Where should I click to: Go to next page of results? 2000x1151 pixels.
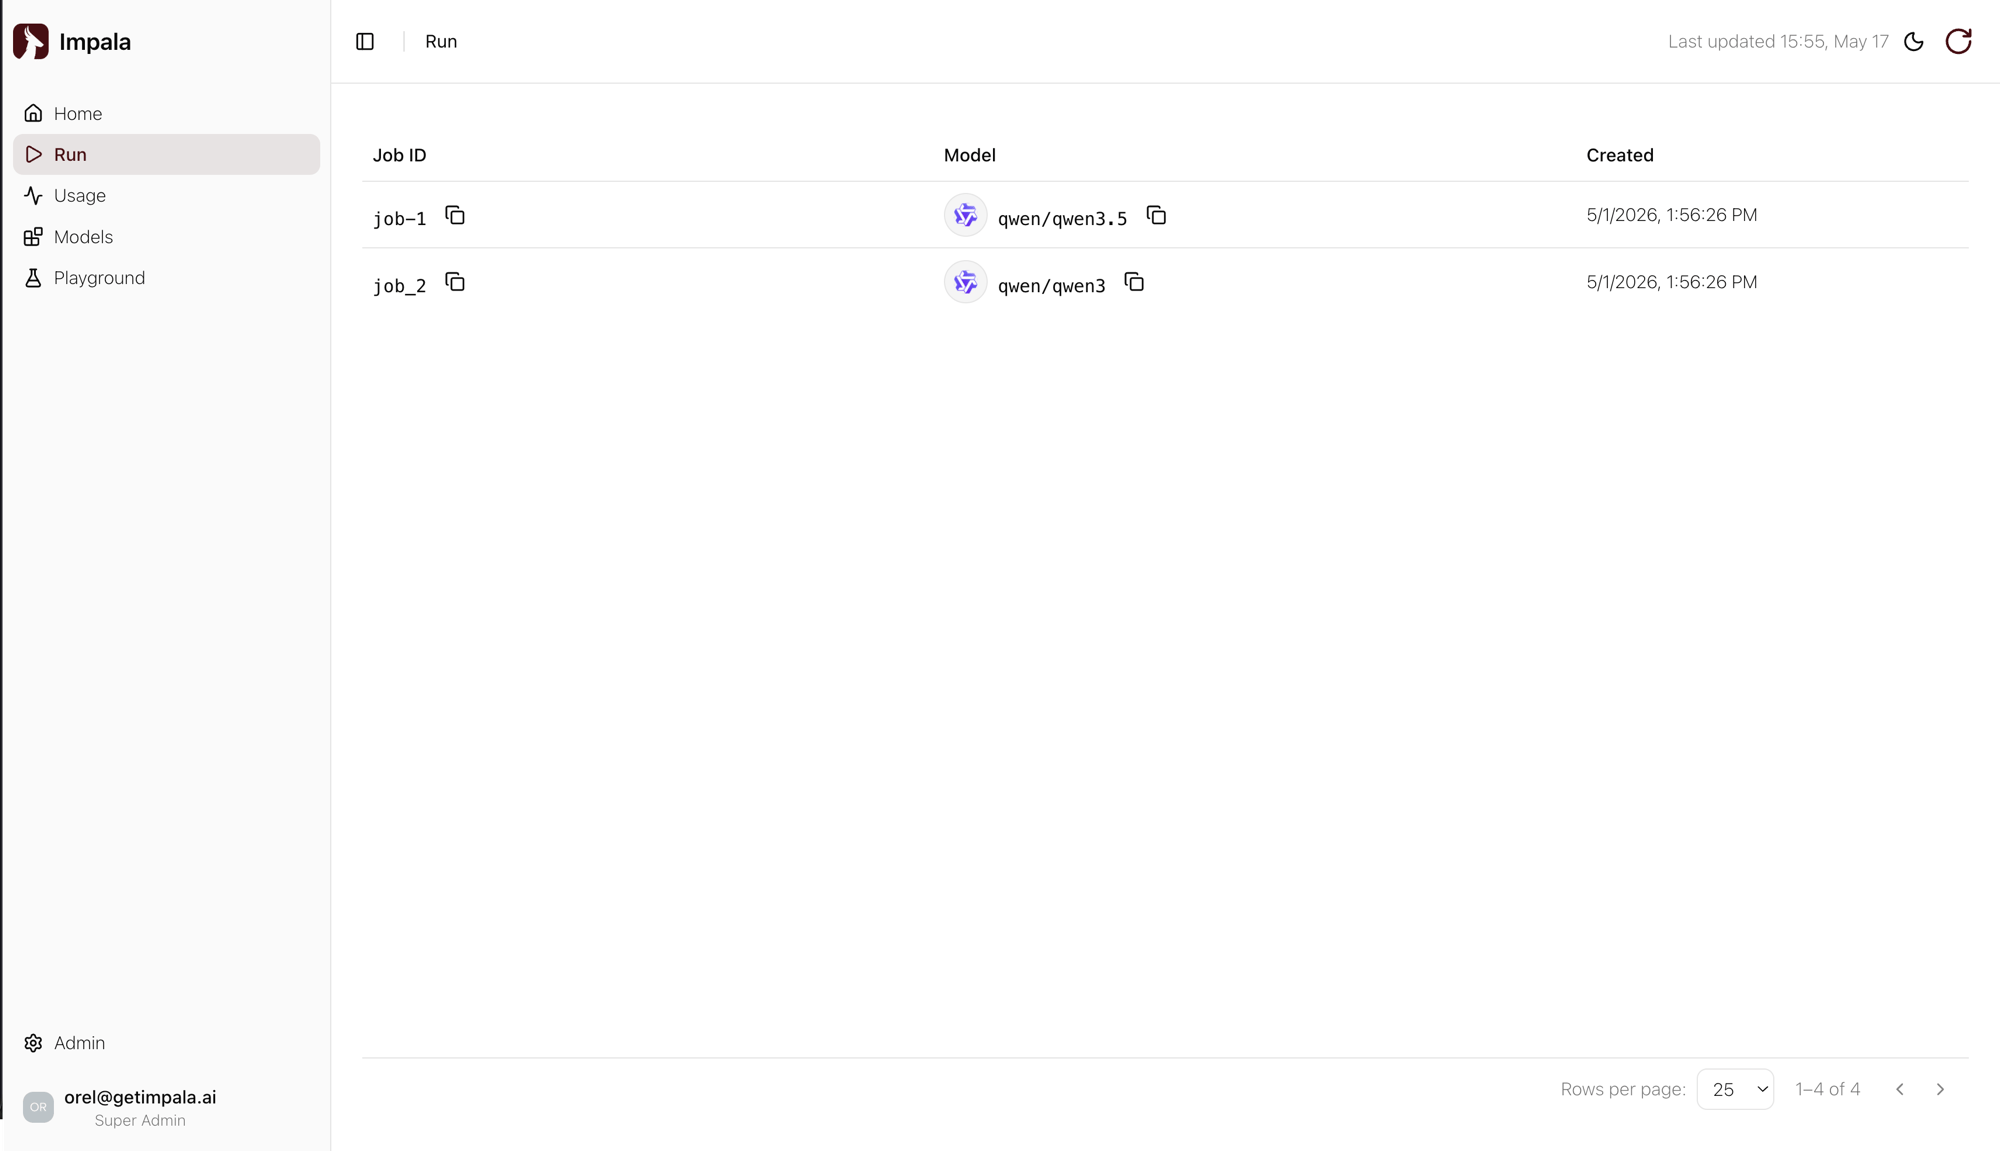[1940, 1089]
